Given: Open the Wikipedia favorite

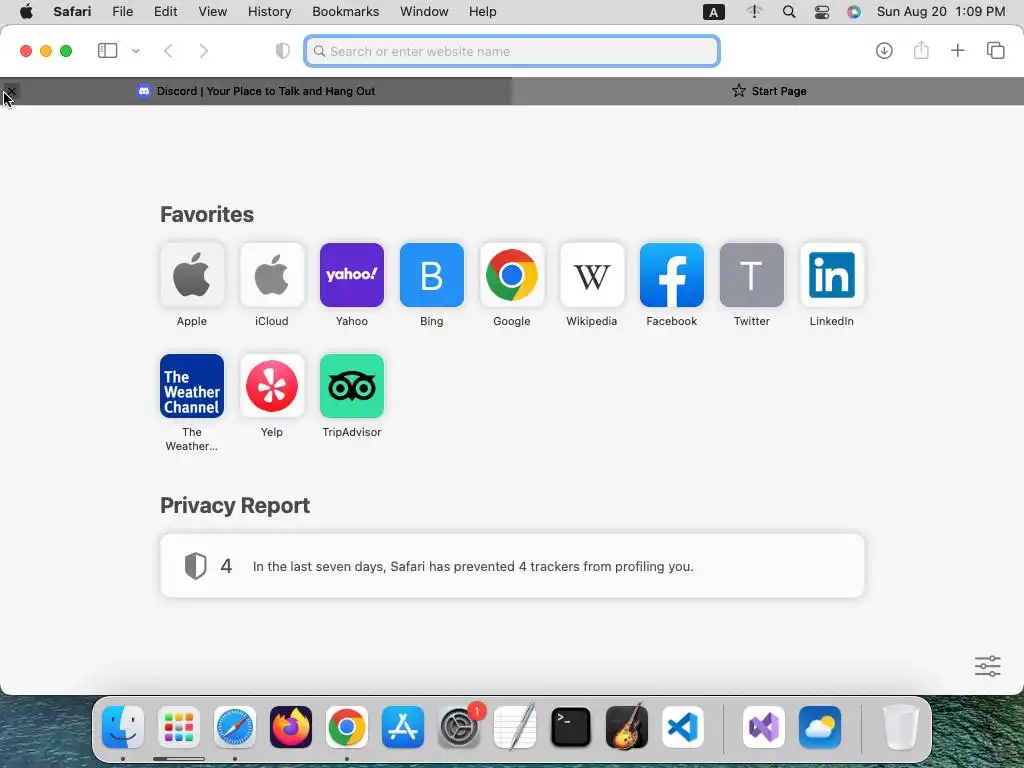Looking at the screenshot, I should (592, 275).
